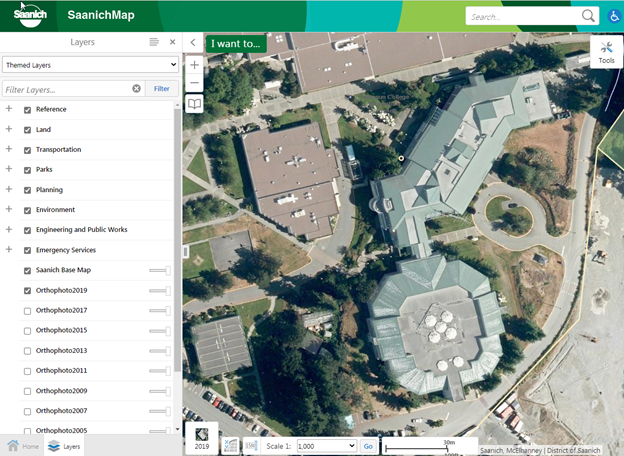The image size is (624, 456).
Task: Click the scale ruler icon
Action: (x=252, y=446)
